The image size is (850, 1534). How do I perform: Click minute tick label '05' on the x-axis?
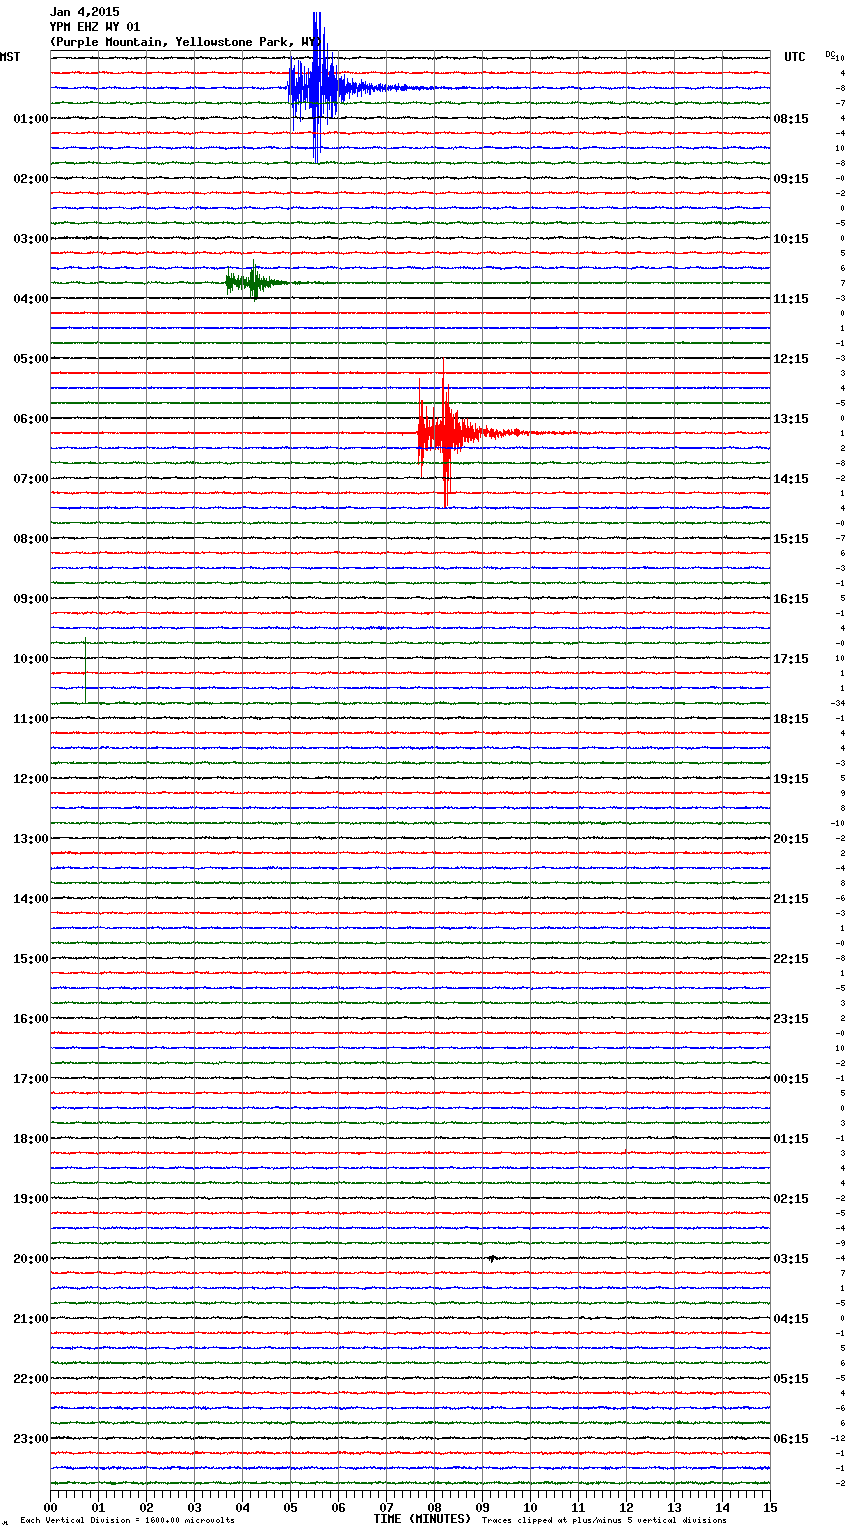[x=291, y=1507]
